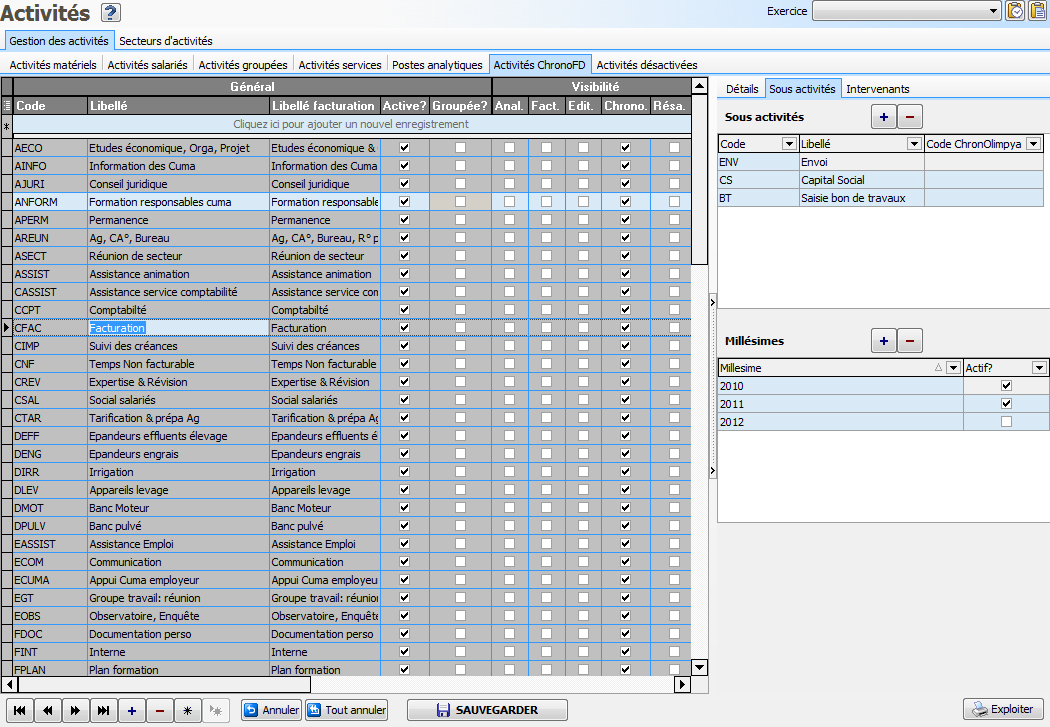
Task: Click the add new record row
Action: pos(352,124)
